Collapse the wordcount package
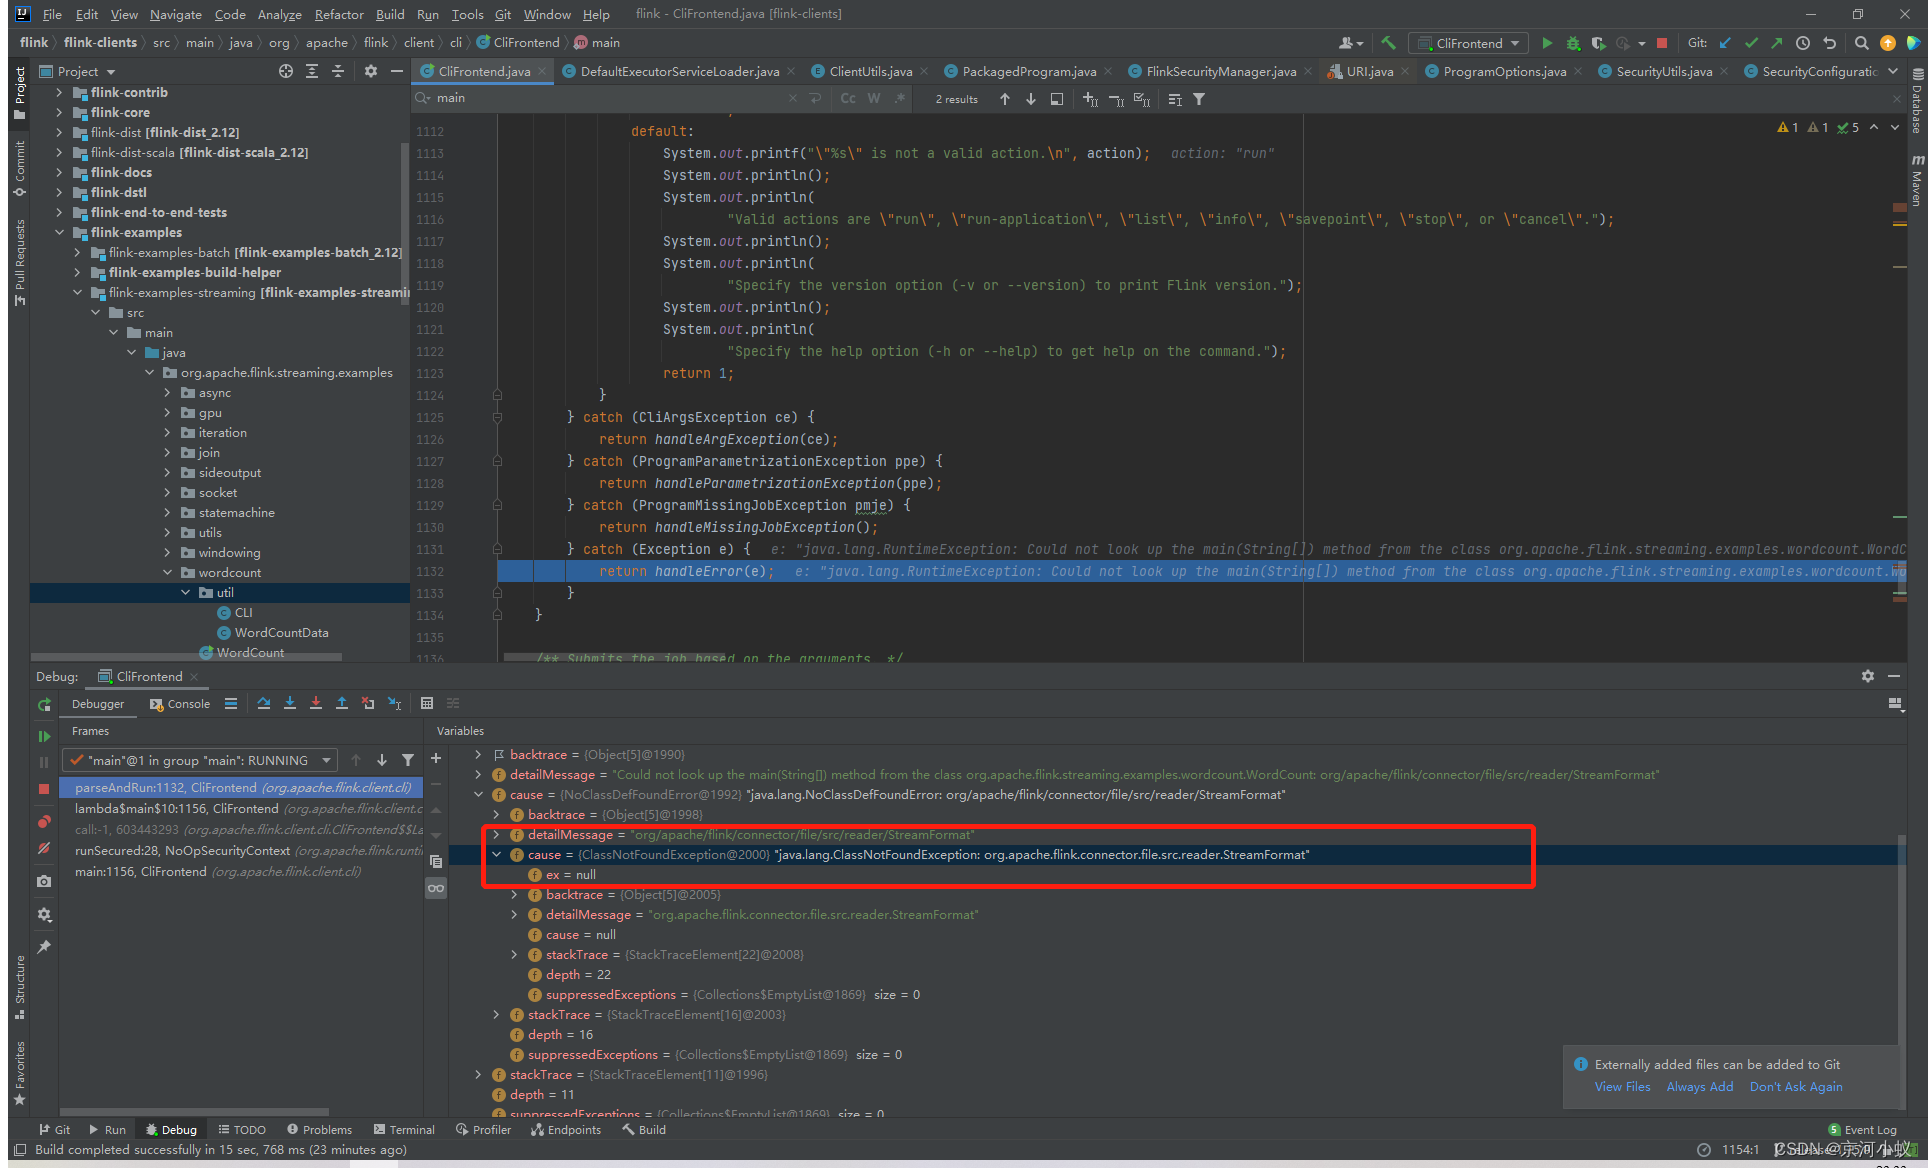Screen dimensions: 1928x1168 pos(167,572)
